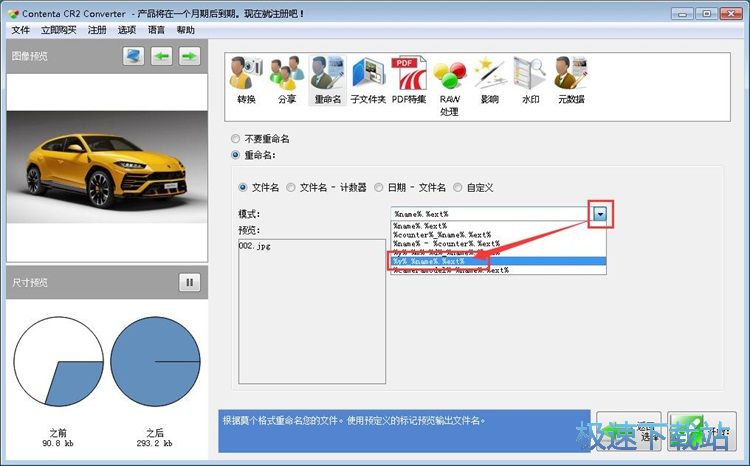The height and width of the screenshot is (466, 750).
Task: Open the 文件 menu
Action: point(21,30)
